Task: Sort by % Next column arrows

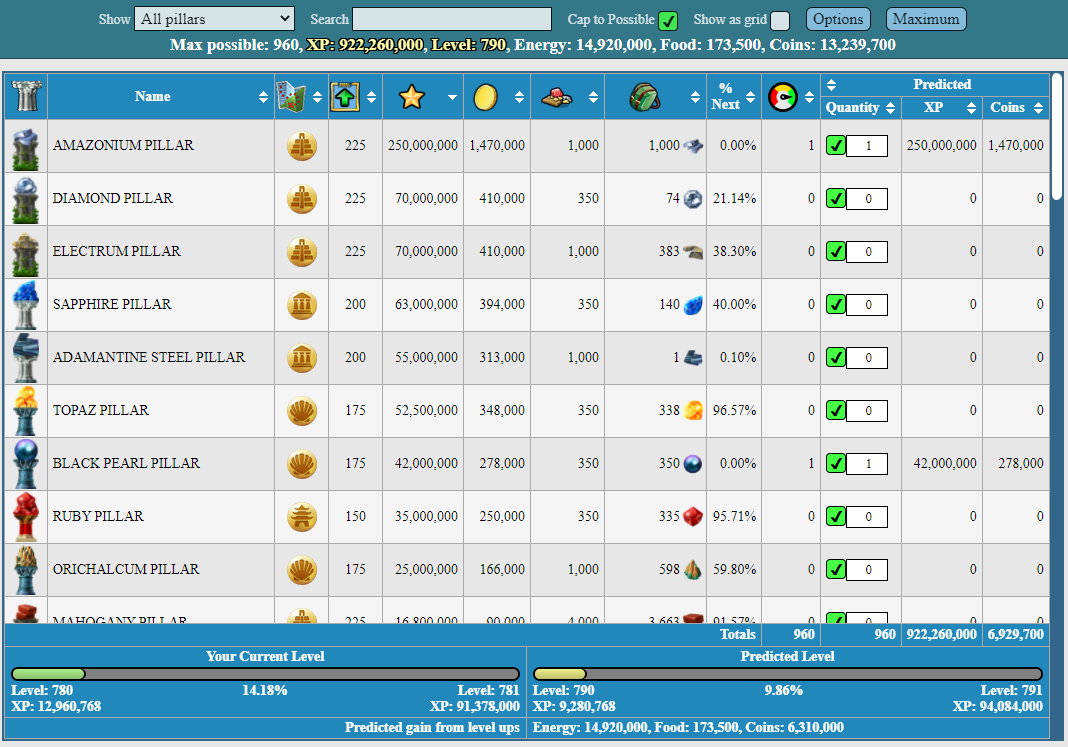Action: [x=750, y=97]
